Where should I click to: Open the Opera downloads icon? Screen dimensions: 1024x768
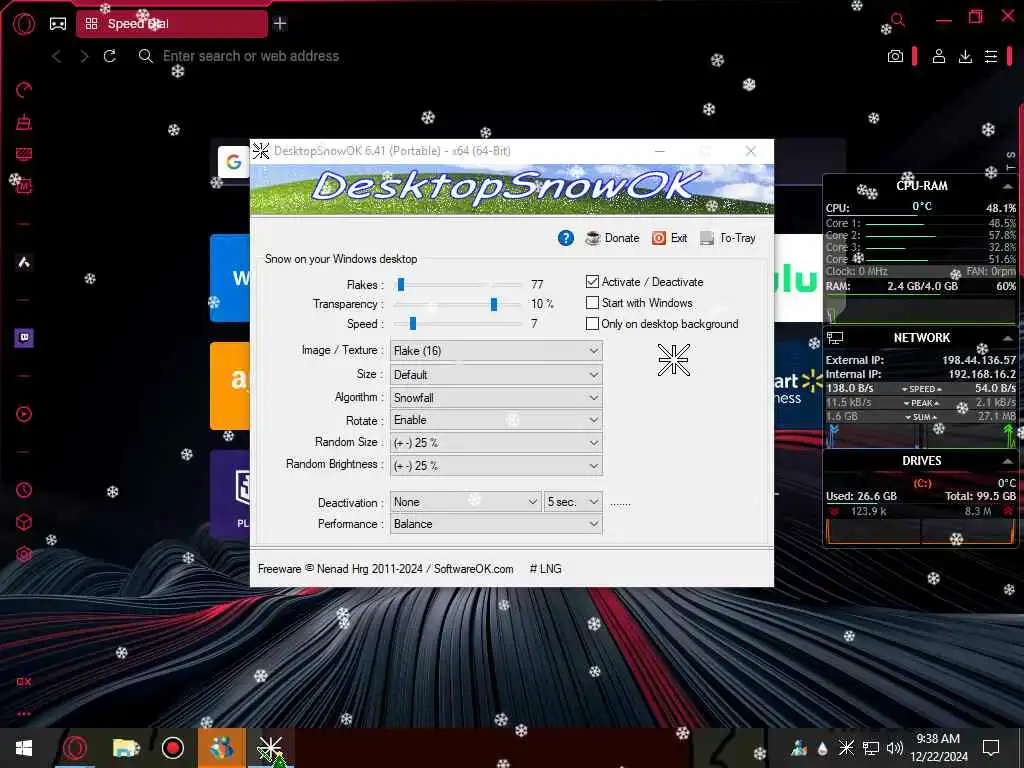965,56
